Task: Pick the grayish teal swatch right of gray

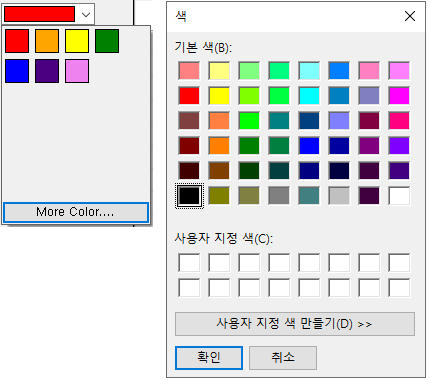Action: coord(309,196)
